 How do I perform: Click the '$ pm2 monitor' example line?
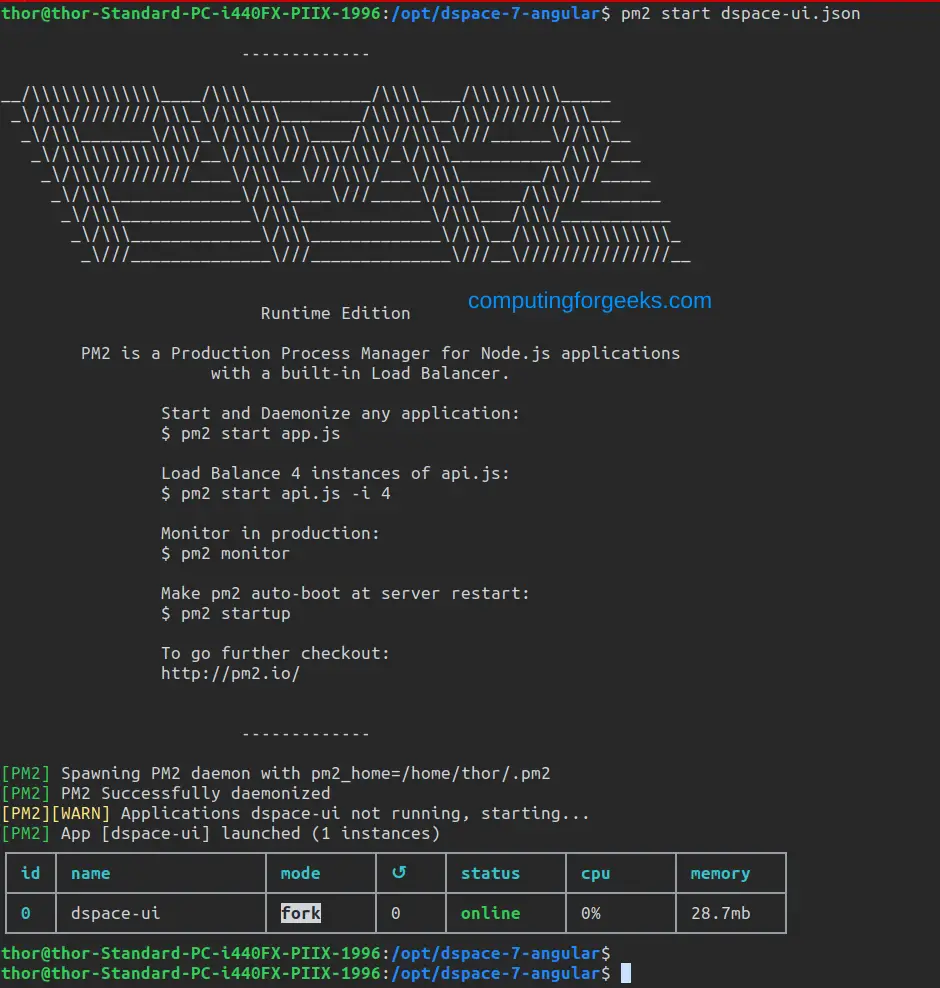[x=225, y=553]
